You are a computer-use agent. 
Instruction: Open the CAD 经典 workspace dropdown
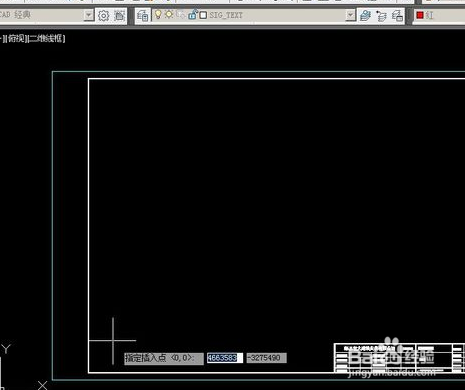tap(88, 15)
